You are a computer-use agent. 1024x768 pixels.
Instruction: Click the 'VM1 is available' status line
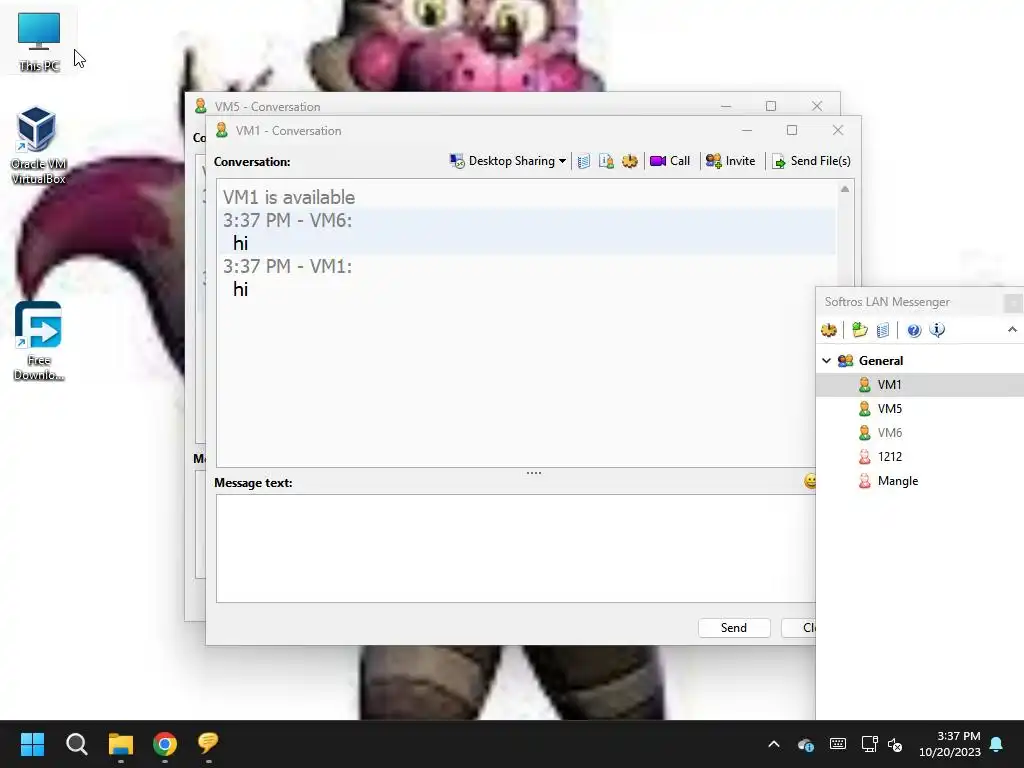point(289,197)
